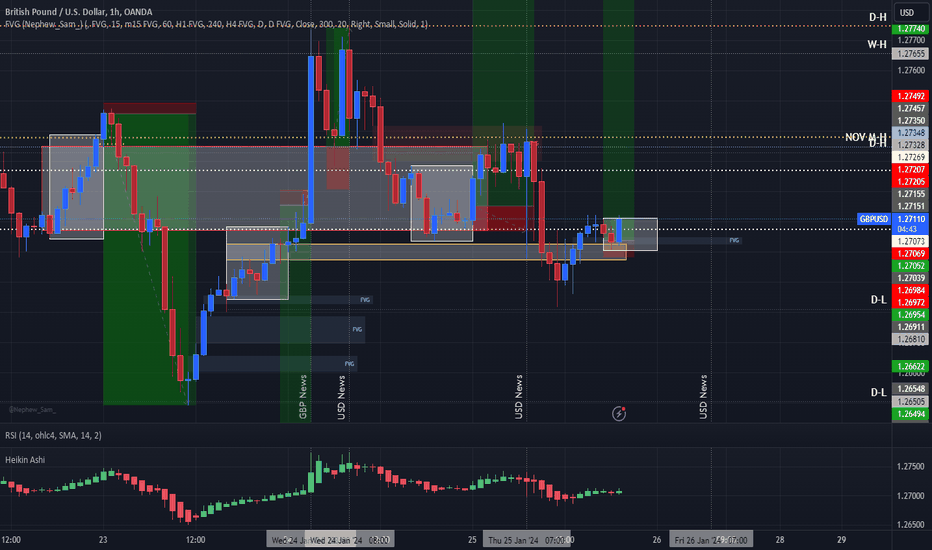Click the 23 date on the time axis
932x550 pixels.
(x=103, y=540)
